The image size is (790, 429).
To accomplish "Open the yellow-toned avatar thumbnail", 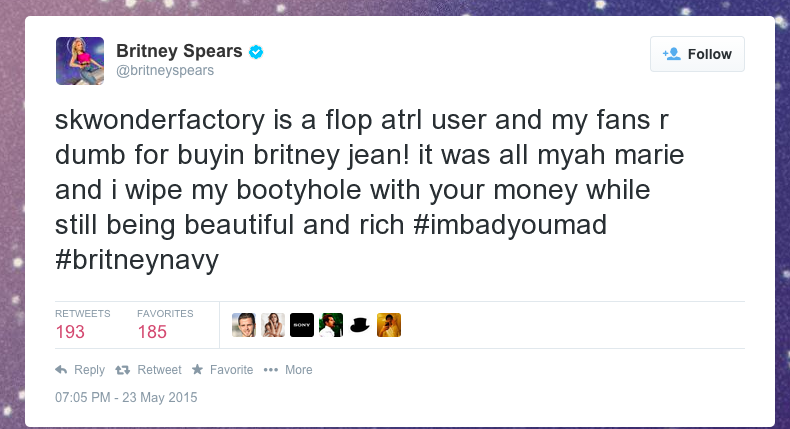I will coord(389,325).
